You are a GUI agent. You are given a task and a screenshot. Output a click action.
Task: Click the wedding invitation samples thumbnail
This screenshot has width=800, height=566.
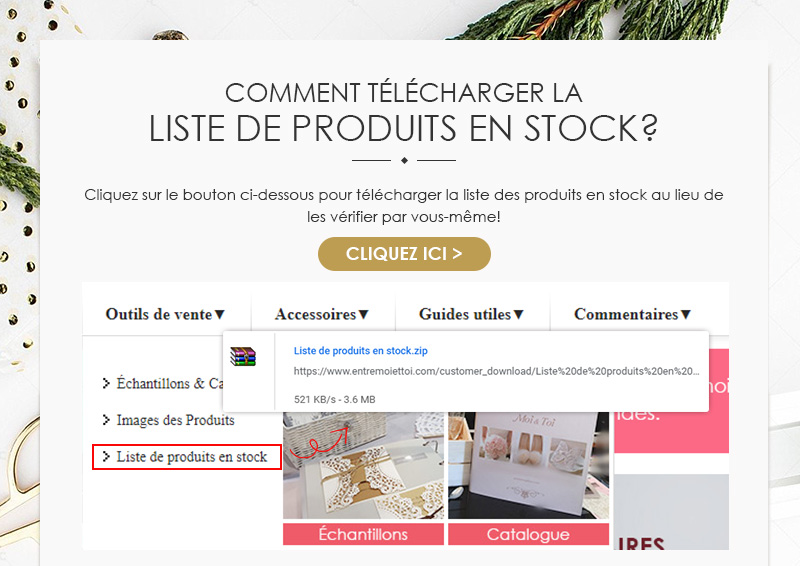click(363, 465)
